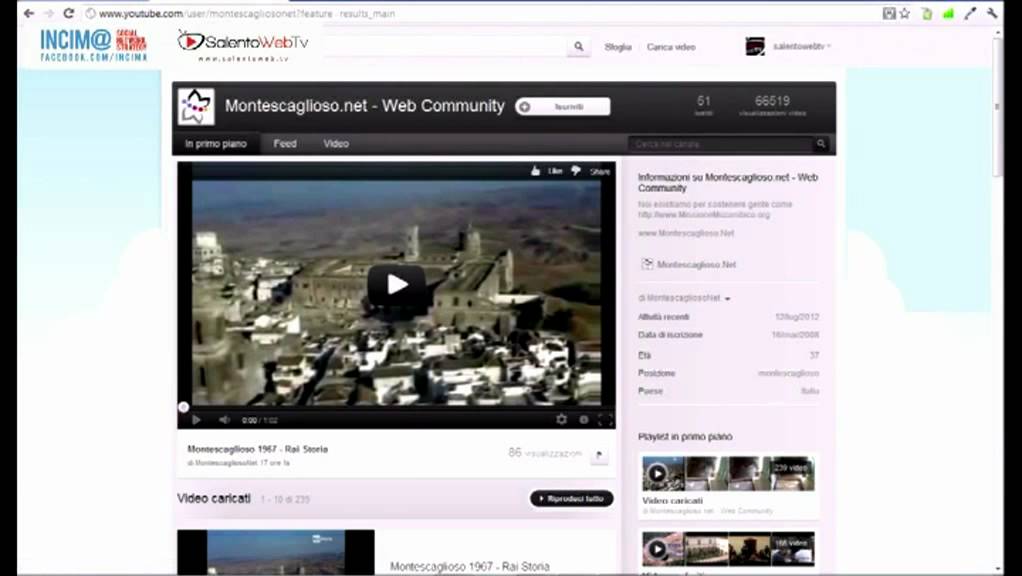Click the channel search magnifier icon
The image size is (1022, 576).
(x=821, y=144)
